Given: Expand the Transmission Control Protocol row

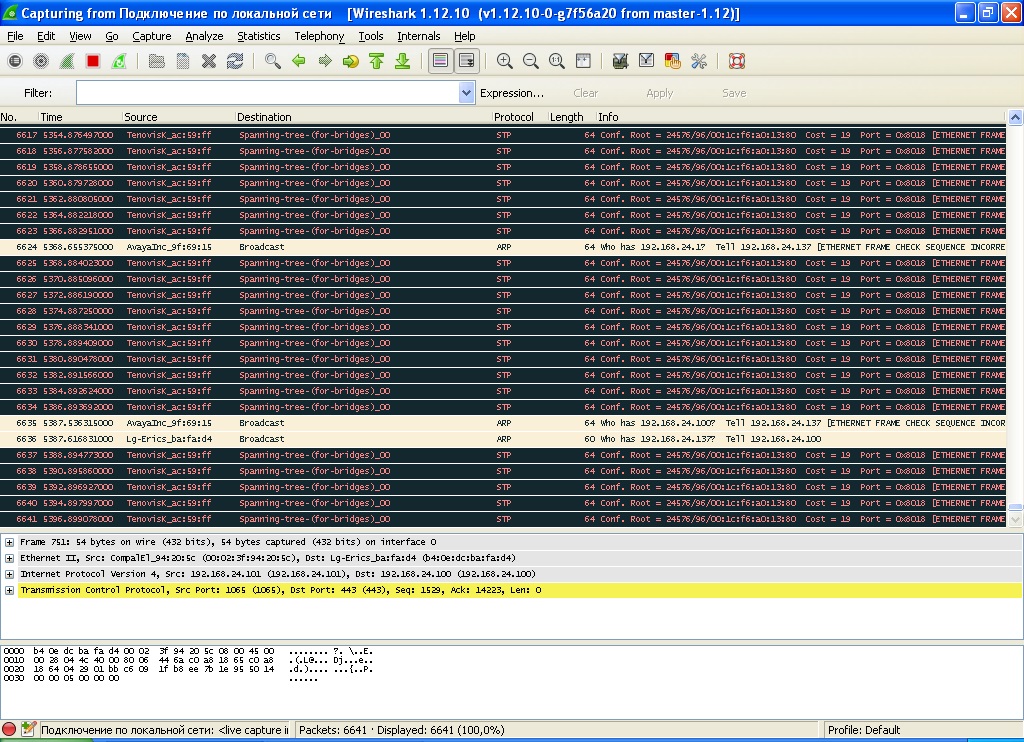Looking at the screenshot, I should click(9, 590).
